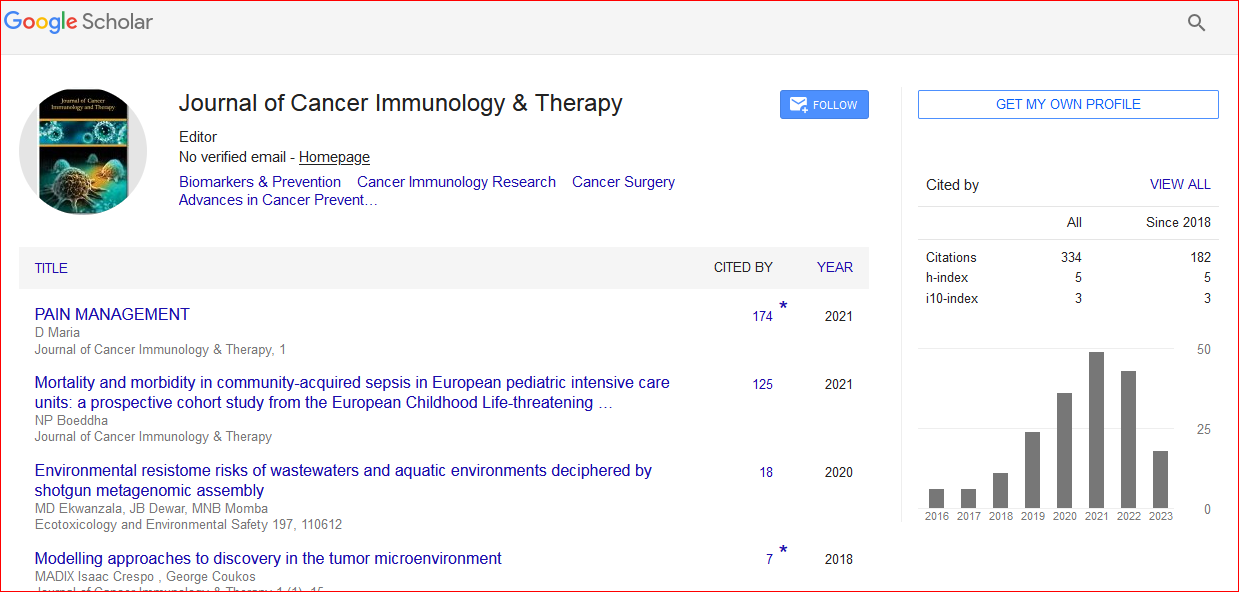The width and height of the screenshot is (1239, 592).
Task: Open the Cancer Surgery topic link
Action: pos(623,182)
